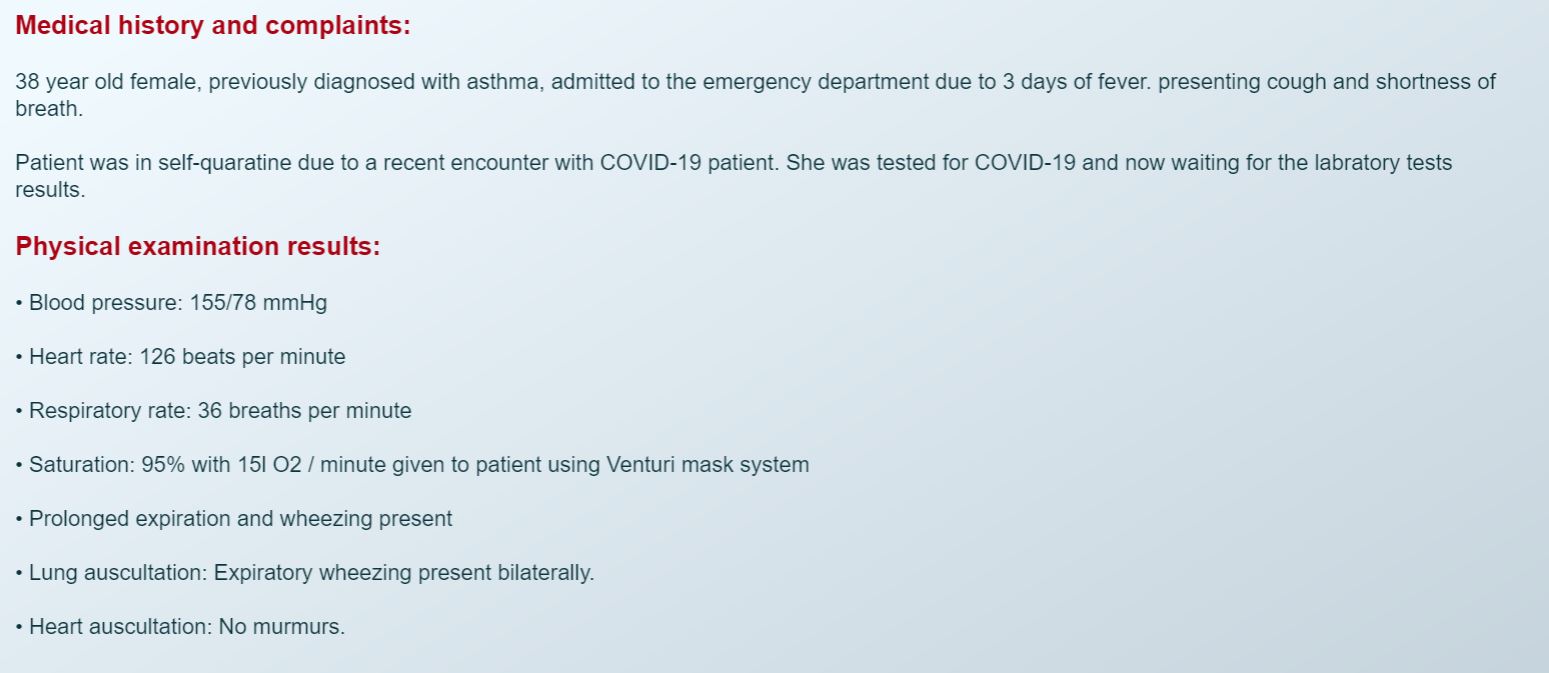This screenshot has width=1549, height=673.
Task: Click the Heart rate 126 beats line
Action: 180,356
